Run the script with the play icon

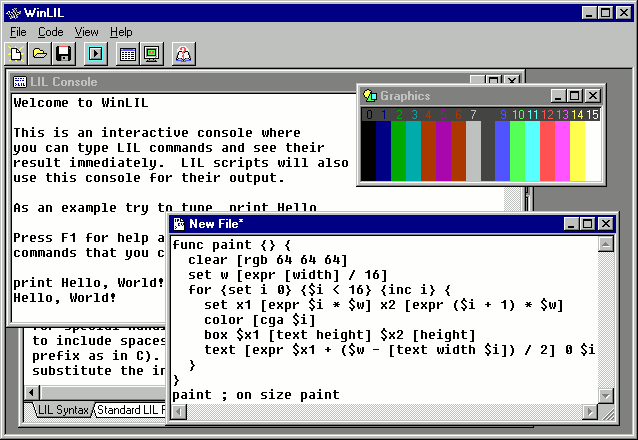95,54
